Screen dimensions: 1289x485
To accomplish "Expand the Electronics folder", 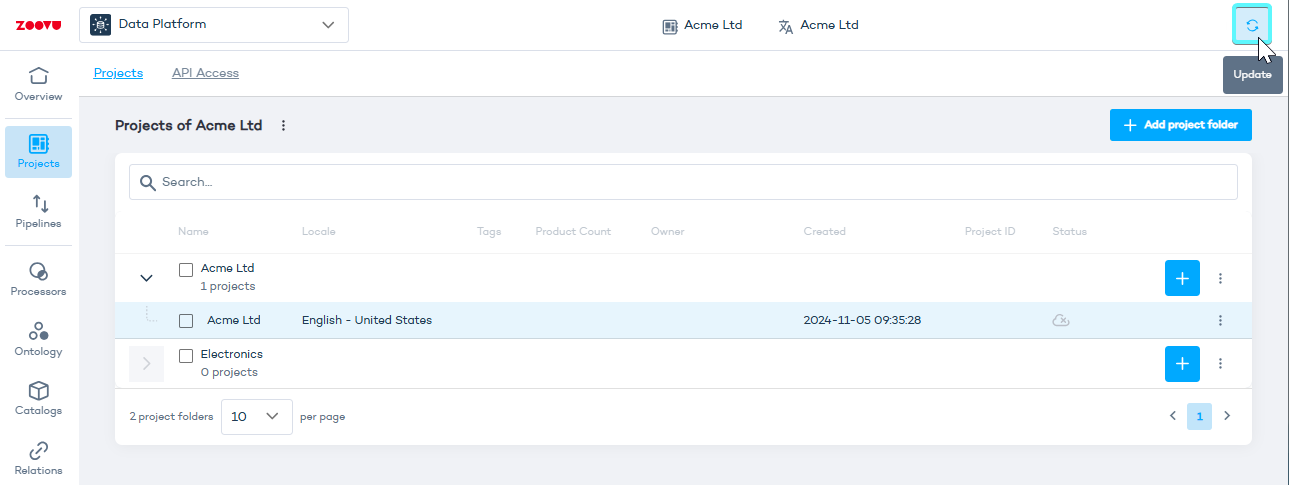I will point(146,364).
